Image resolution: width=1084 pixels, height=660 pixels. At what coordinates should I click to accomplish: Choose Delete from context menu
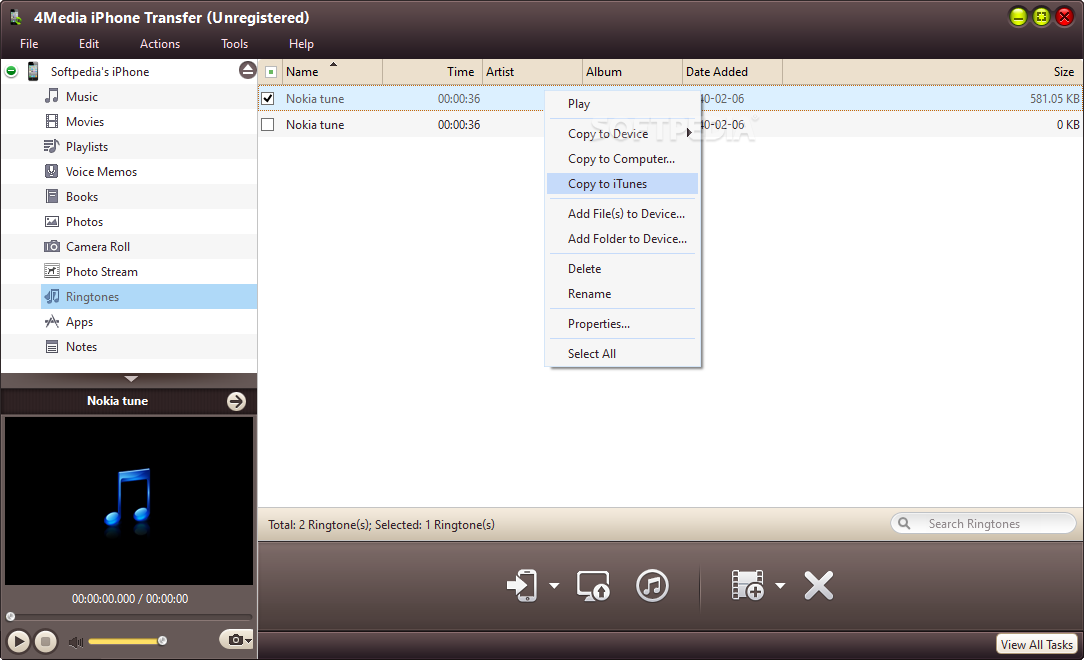pos(622,269)
